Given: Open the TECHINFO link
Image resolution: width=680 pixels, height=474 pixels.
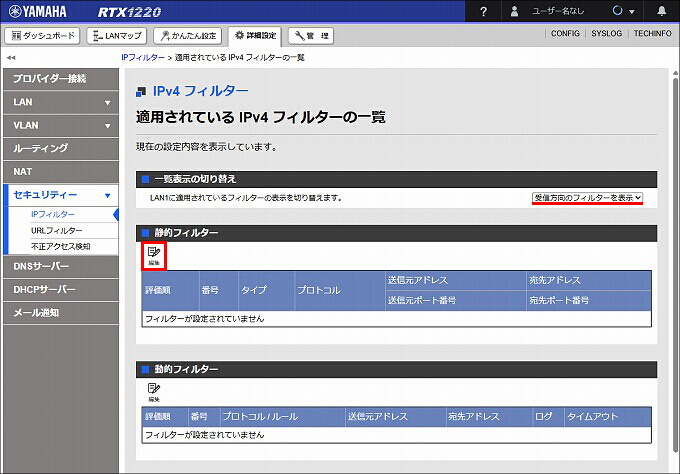Looking at the screenshot, I should 652,33.
